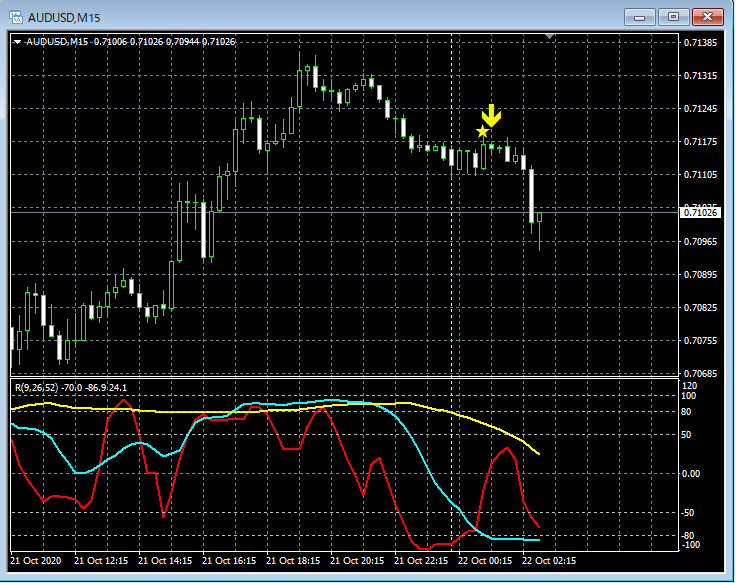
Task: Click the 0.70895 price scale label
Action: 700,274
